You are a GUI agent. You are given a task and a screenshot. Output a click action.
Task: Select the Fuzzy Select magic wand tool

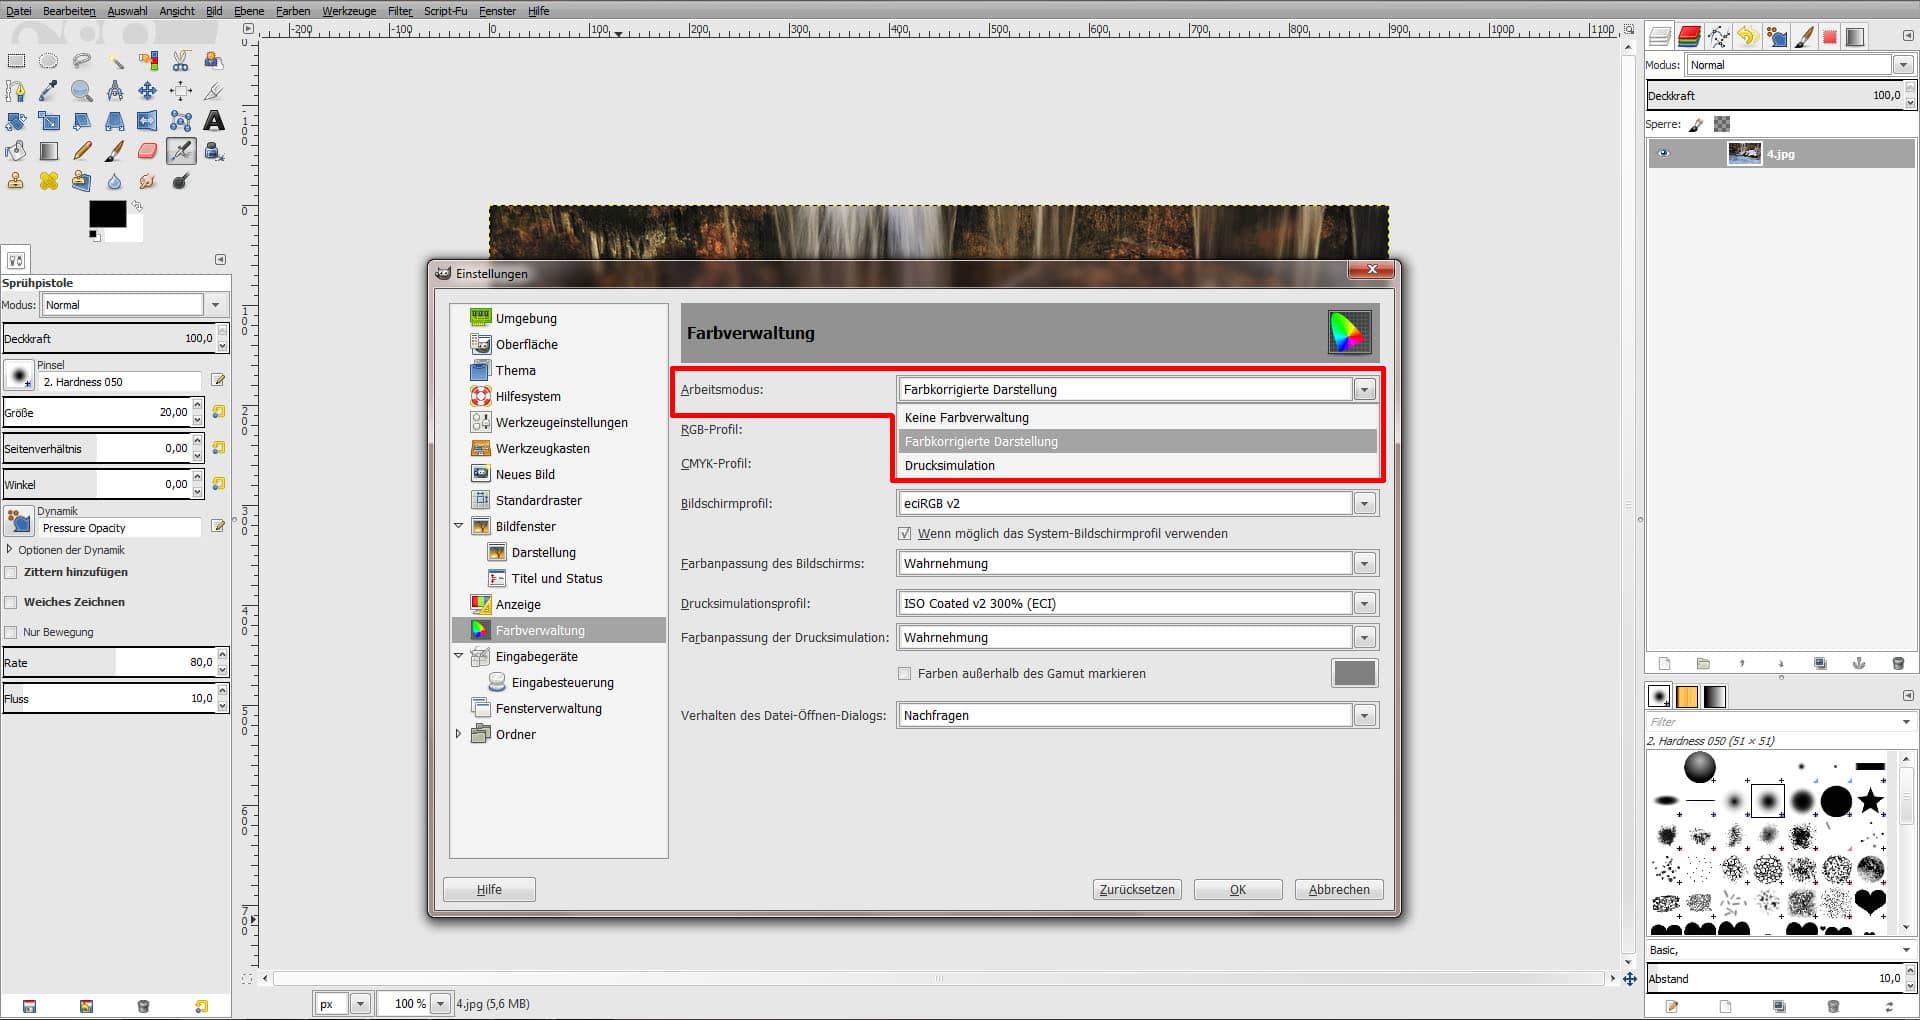coord(116,62)
